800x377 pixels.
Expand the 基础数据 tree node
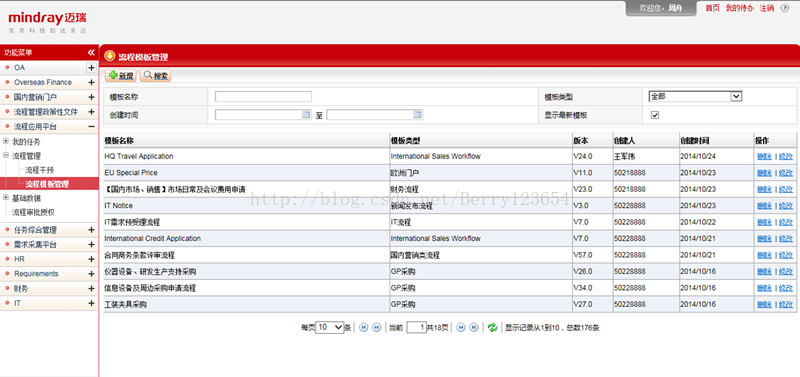coord(6,197)
